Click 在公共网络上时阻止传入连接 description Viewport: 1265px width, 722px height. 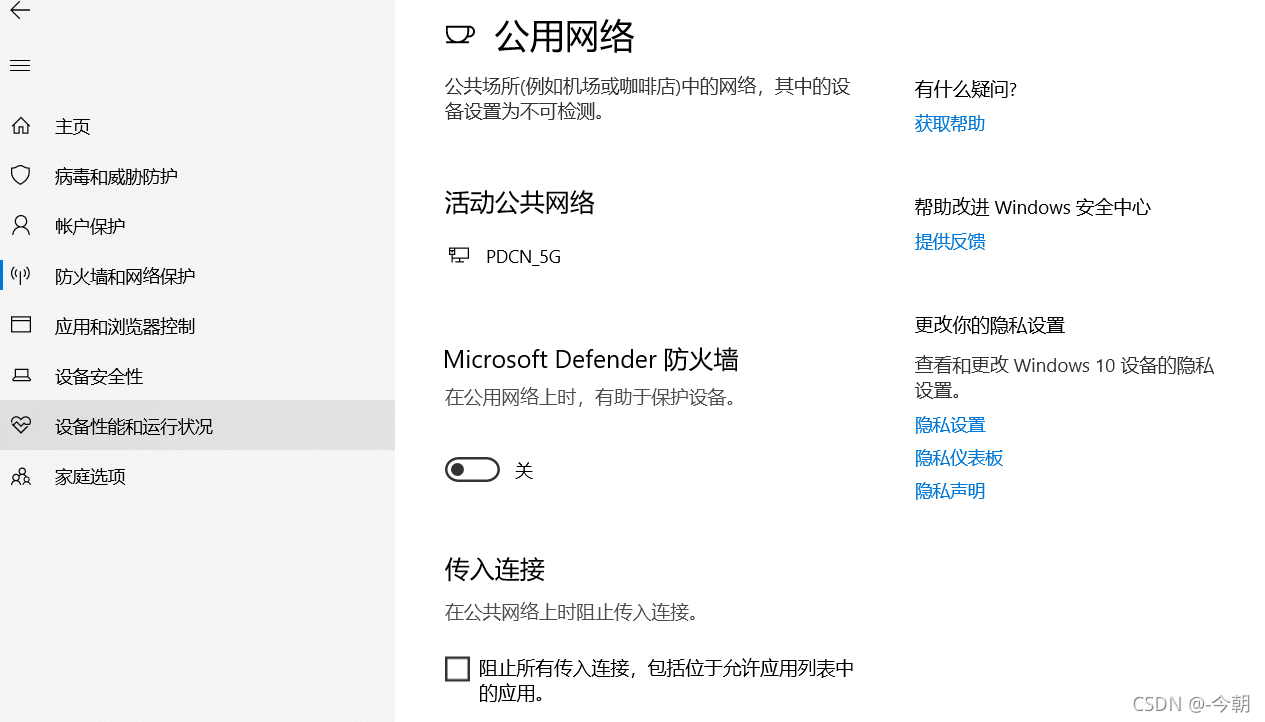tap(571, 612)
